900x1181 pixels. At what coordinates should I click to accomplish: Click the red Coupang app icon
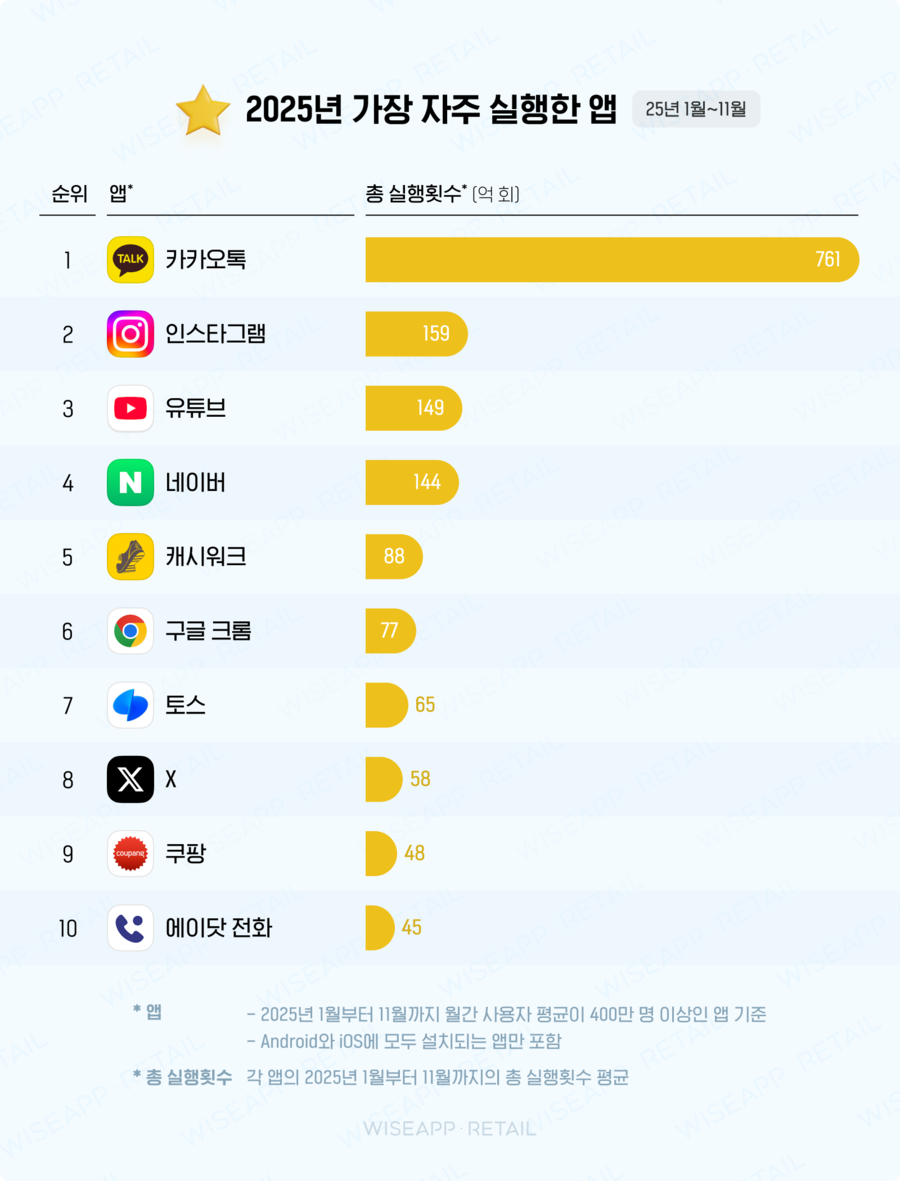click(130, 853)
